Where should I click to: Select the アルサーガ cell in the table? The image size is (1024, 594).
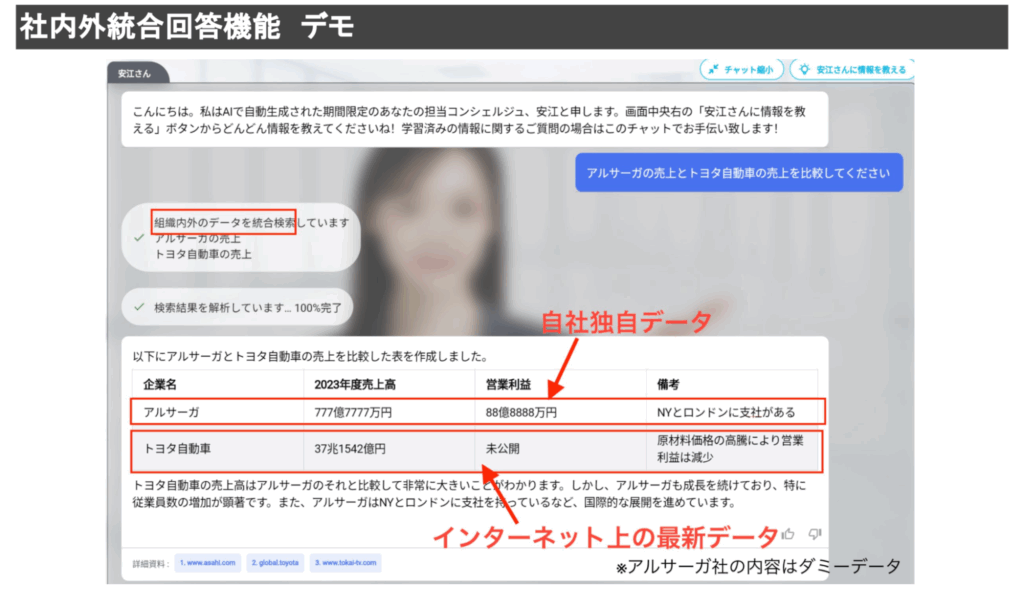point(174,411)
